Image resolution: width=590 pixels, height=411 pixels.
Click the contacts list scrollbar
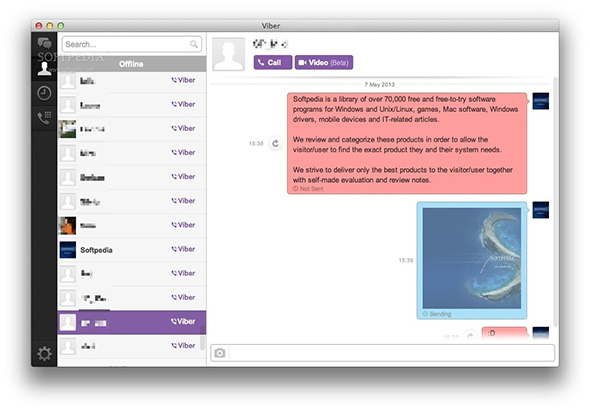click(202, 337)
